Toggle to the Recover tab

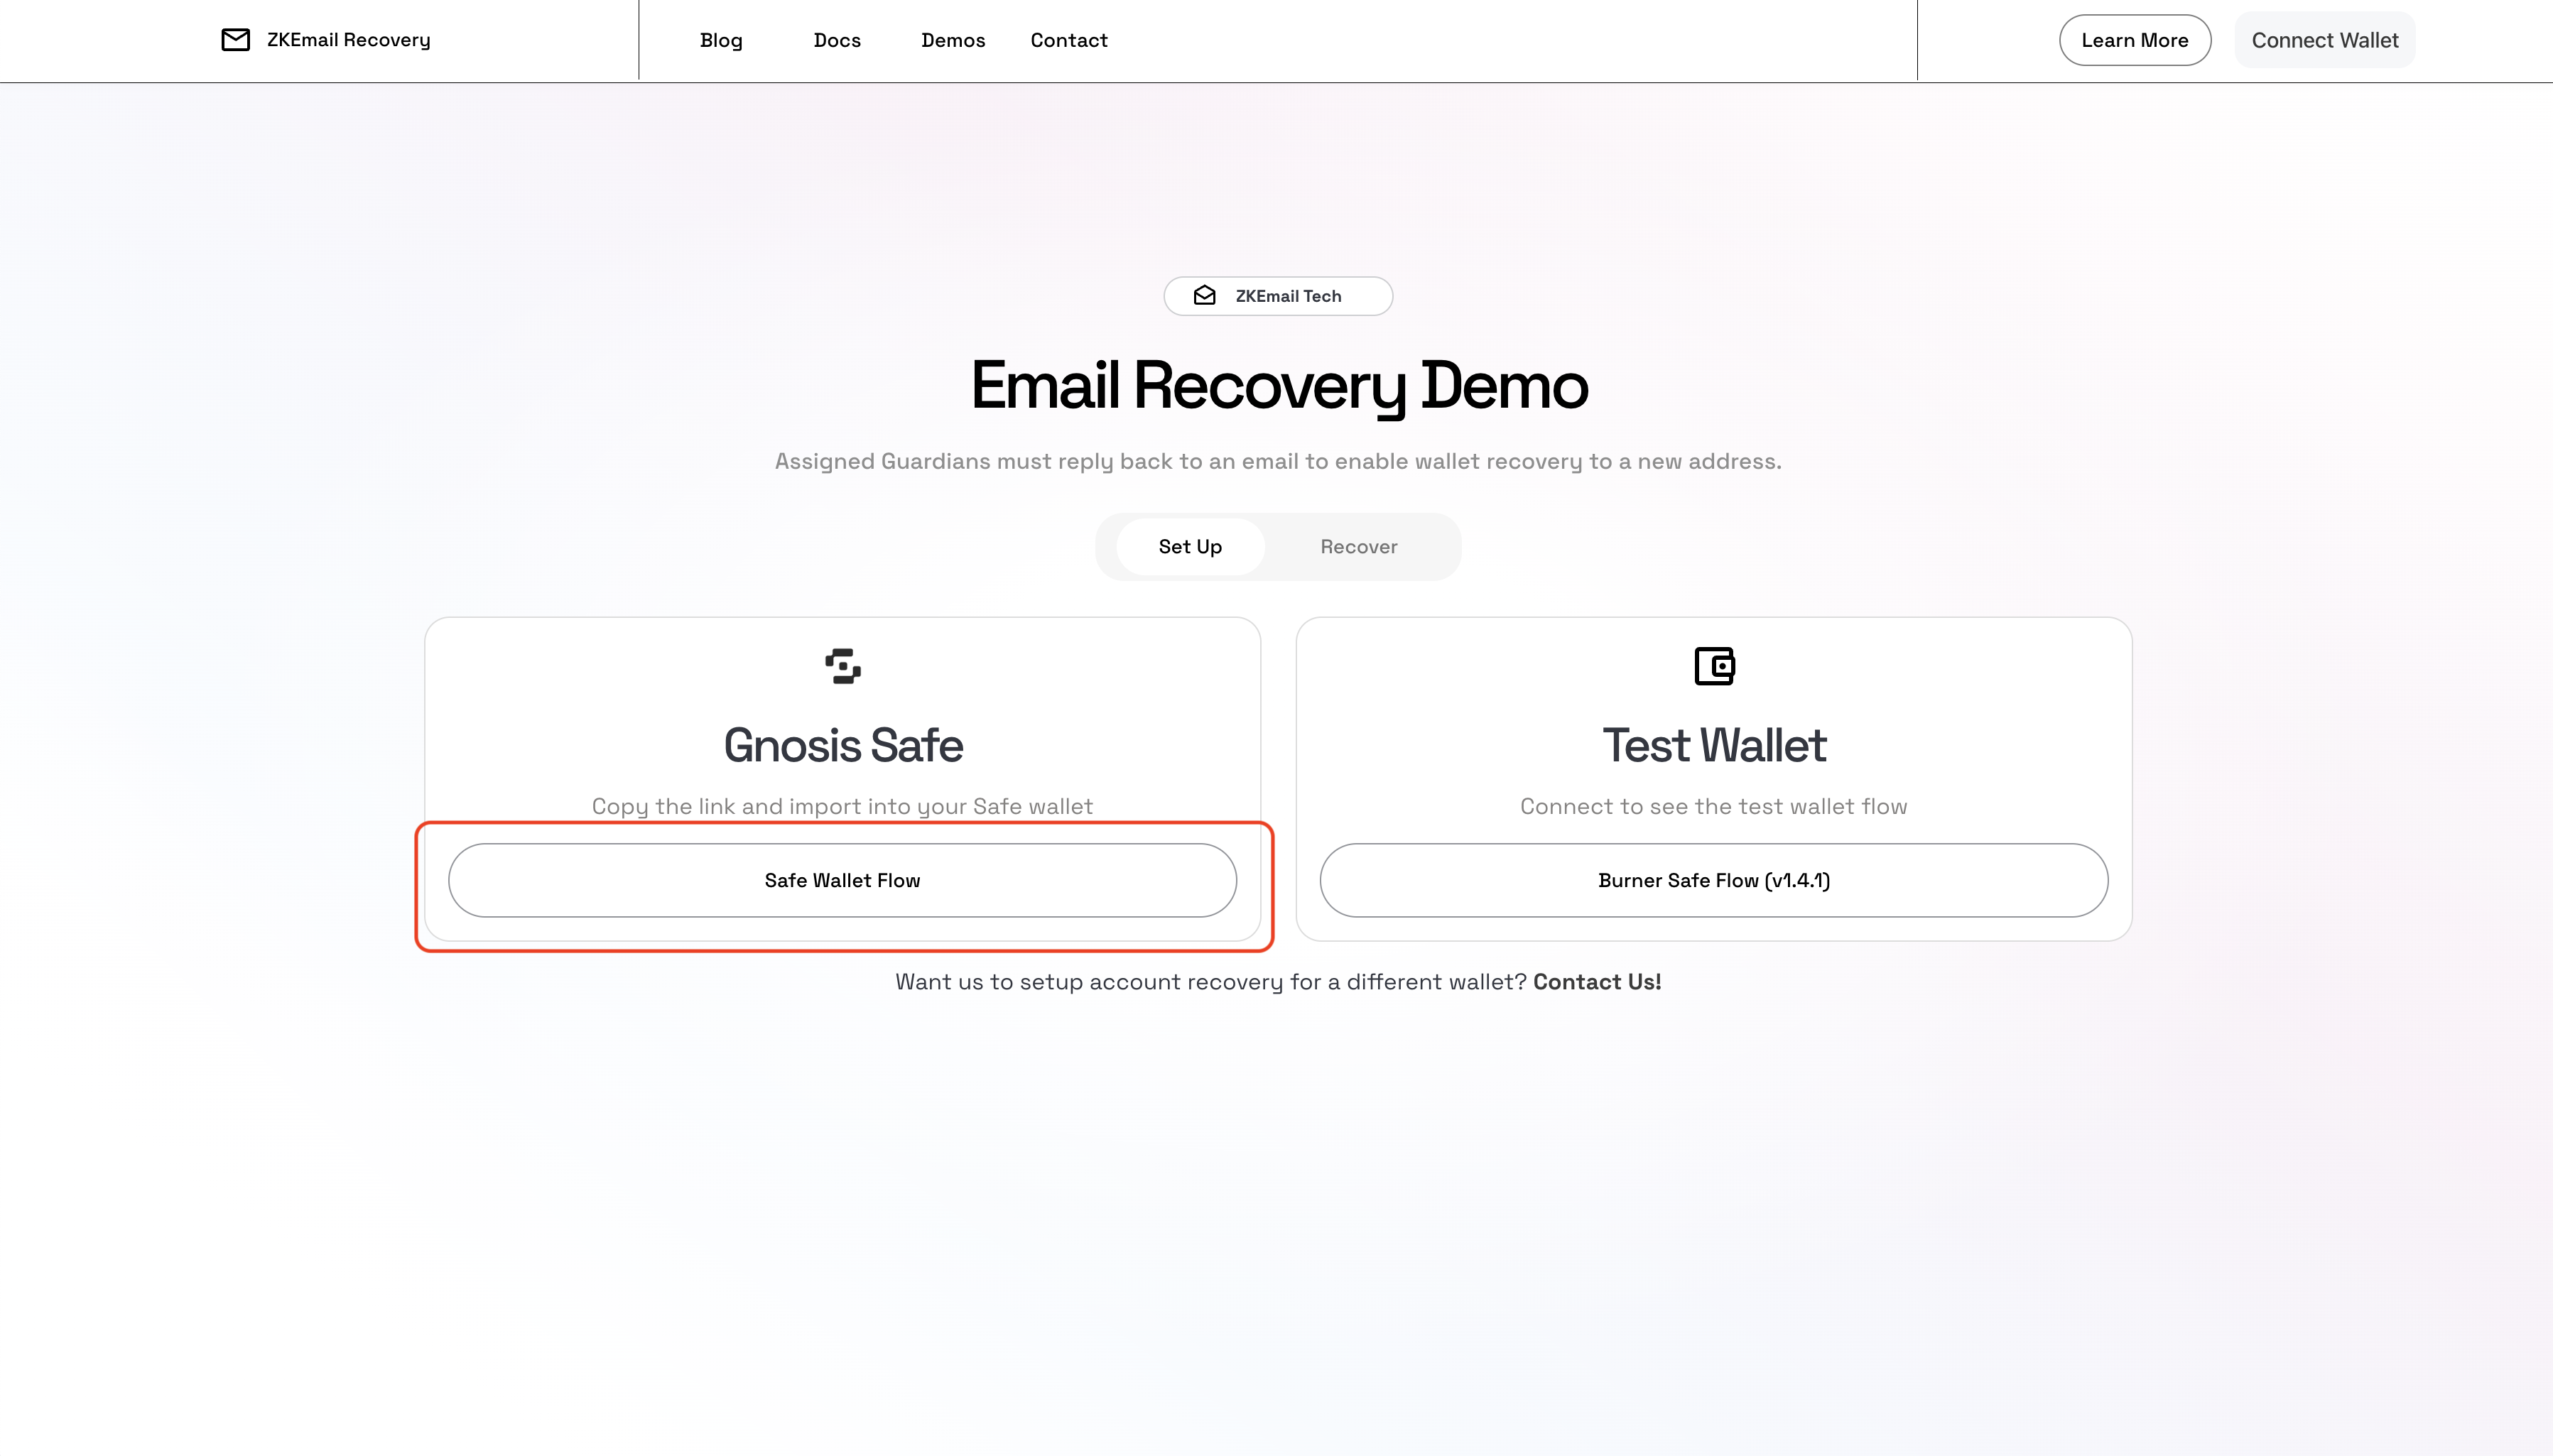tap(1359, 545)
